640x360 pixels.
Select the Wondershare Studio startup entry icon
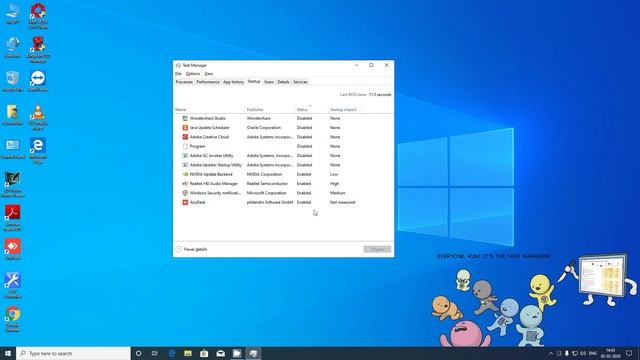[x=185, y=118]
